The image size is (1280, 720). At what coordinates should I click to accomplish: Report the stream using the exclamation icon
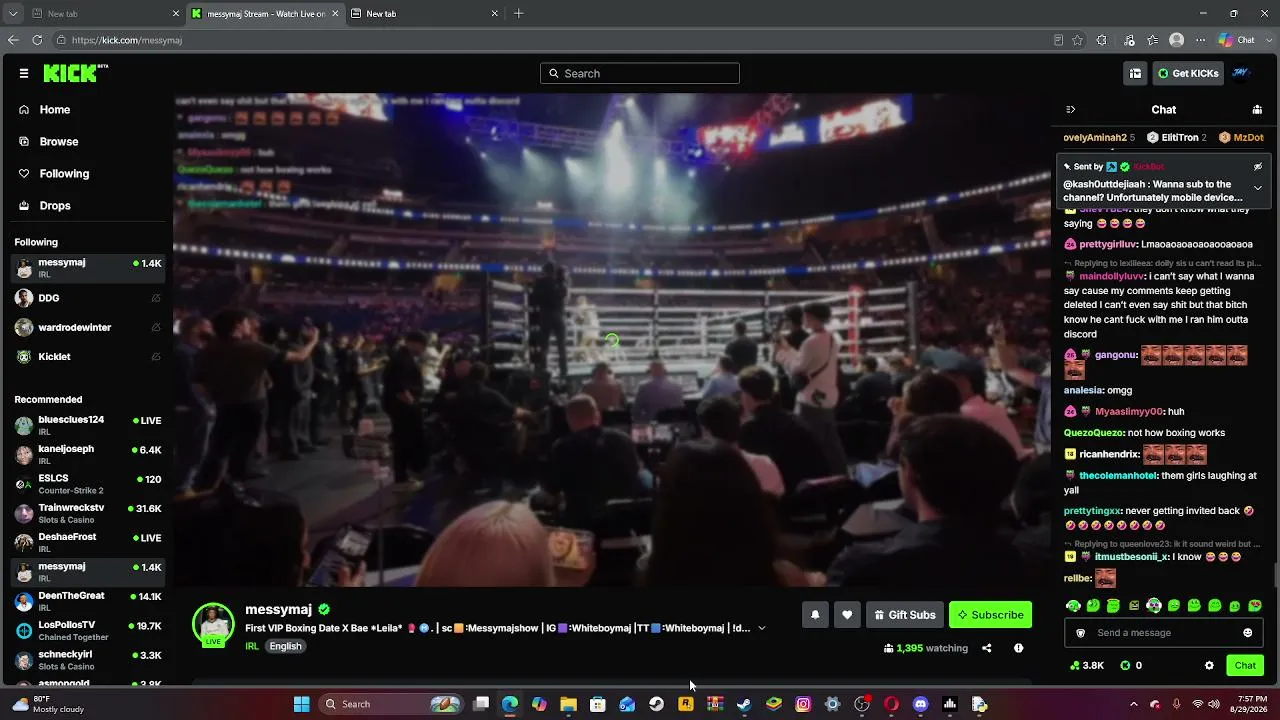click(1018, 648)
